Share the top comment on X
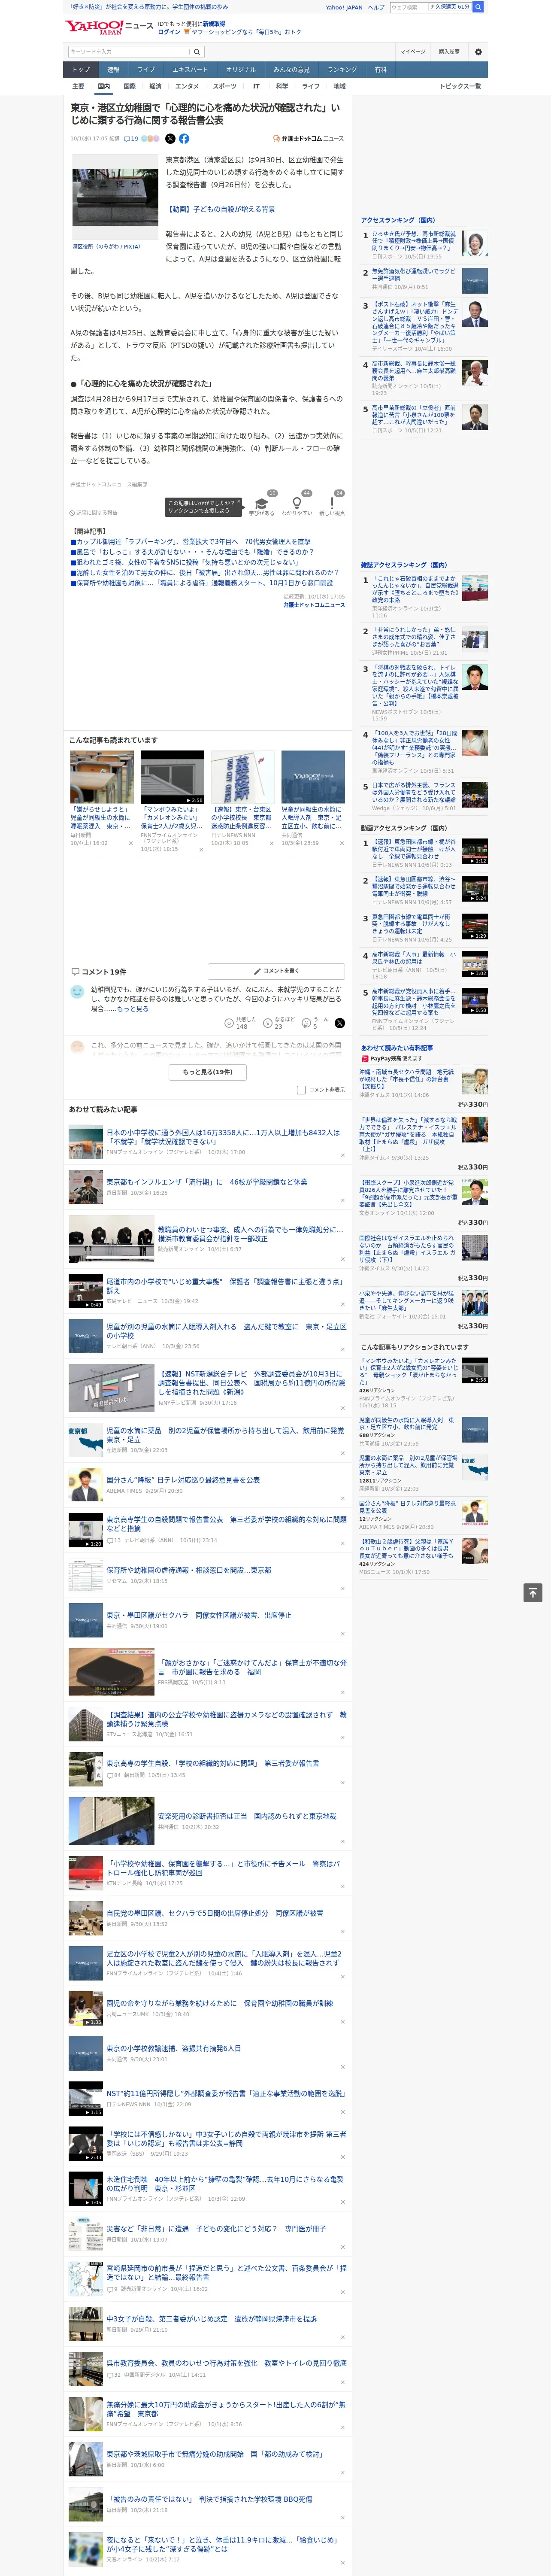The height and width of the screenshot is (2576, 551). point(339,1023)
